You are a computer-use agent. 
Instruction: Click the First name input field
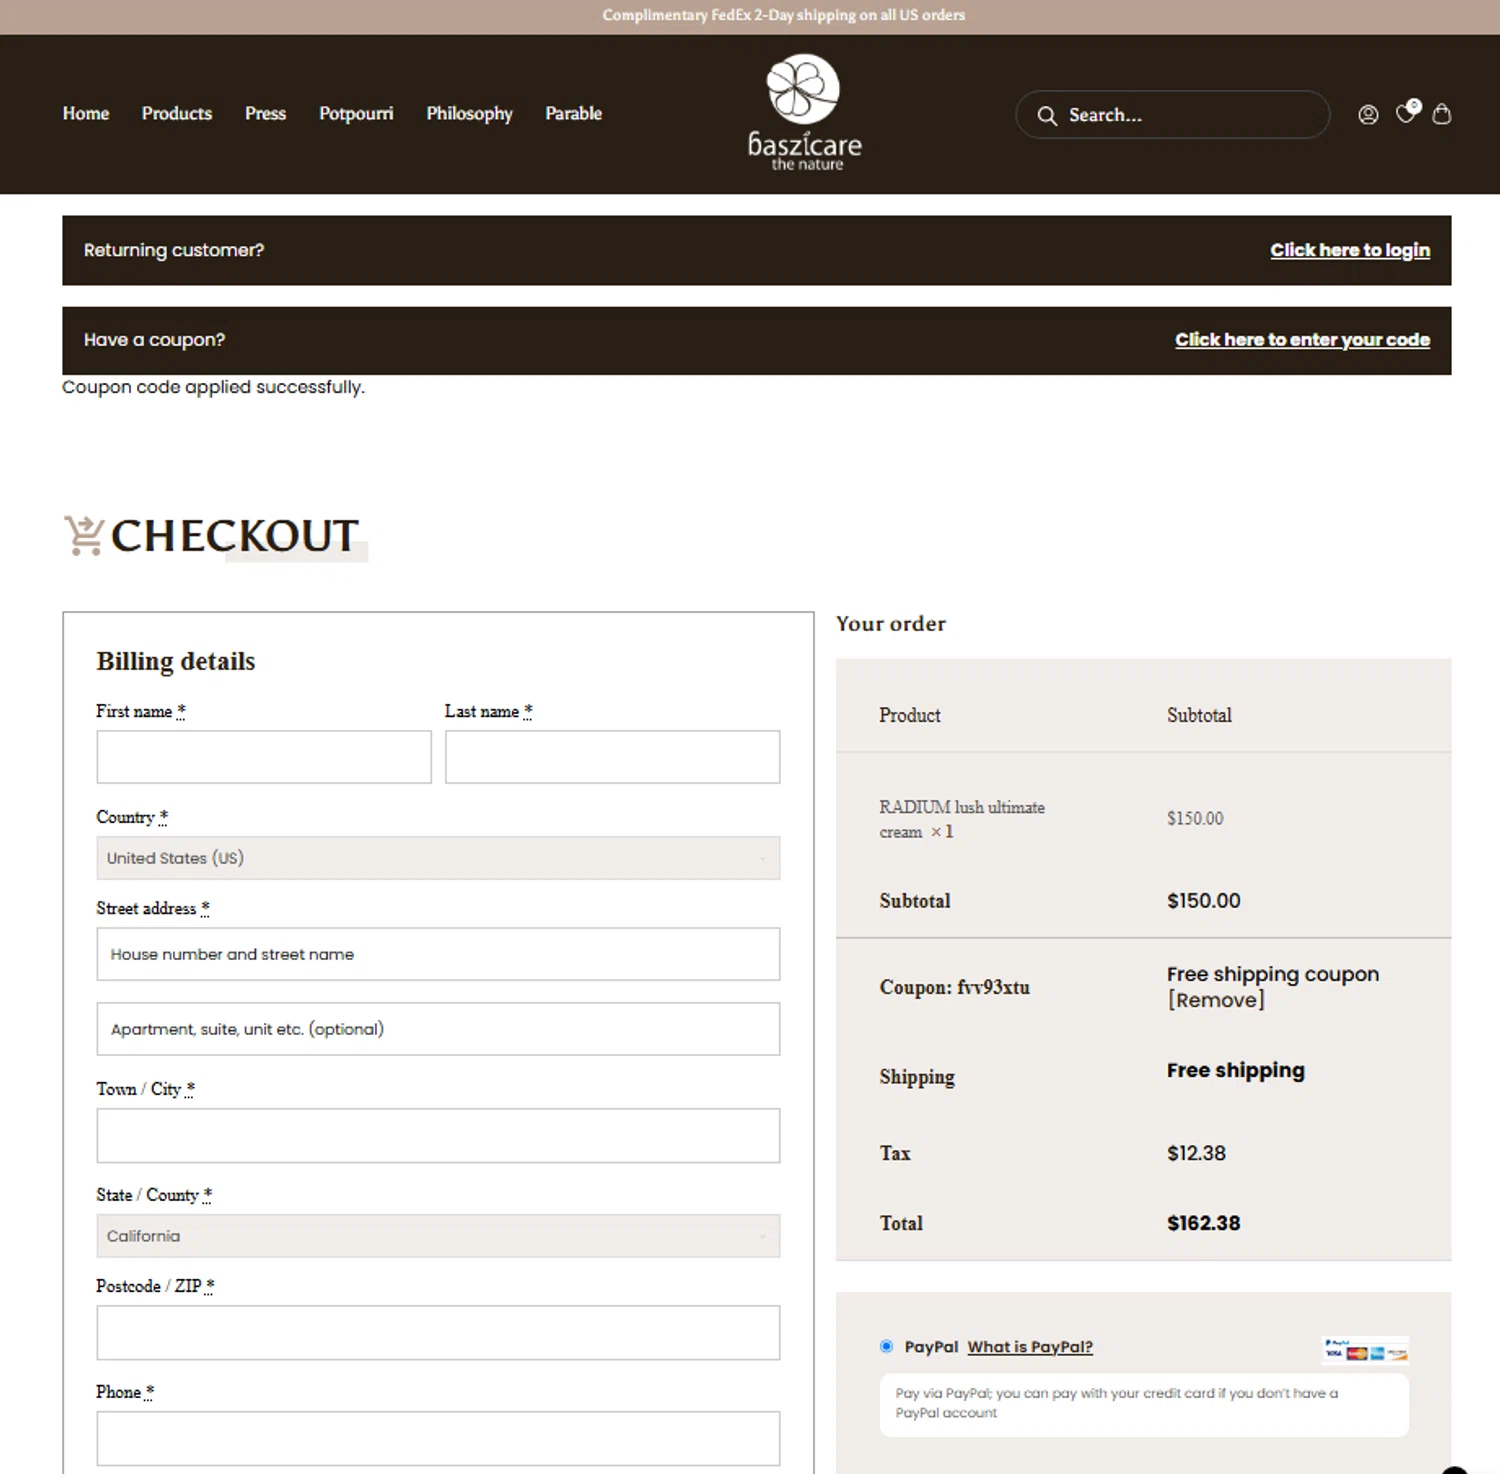(x=264, y=757)
